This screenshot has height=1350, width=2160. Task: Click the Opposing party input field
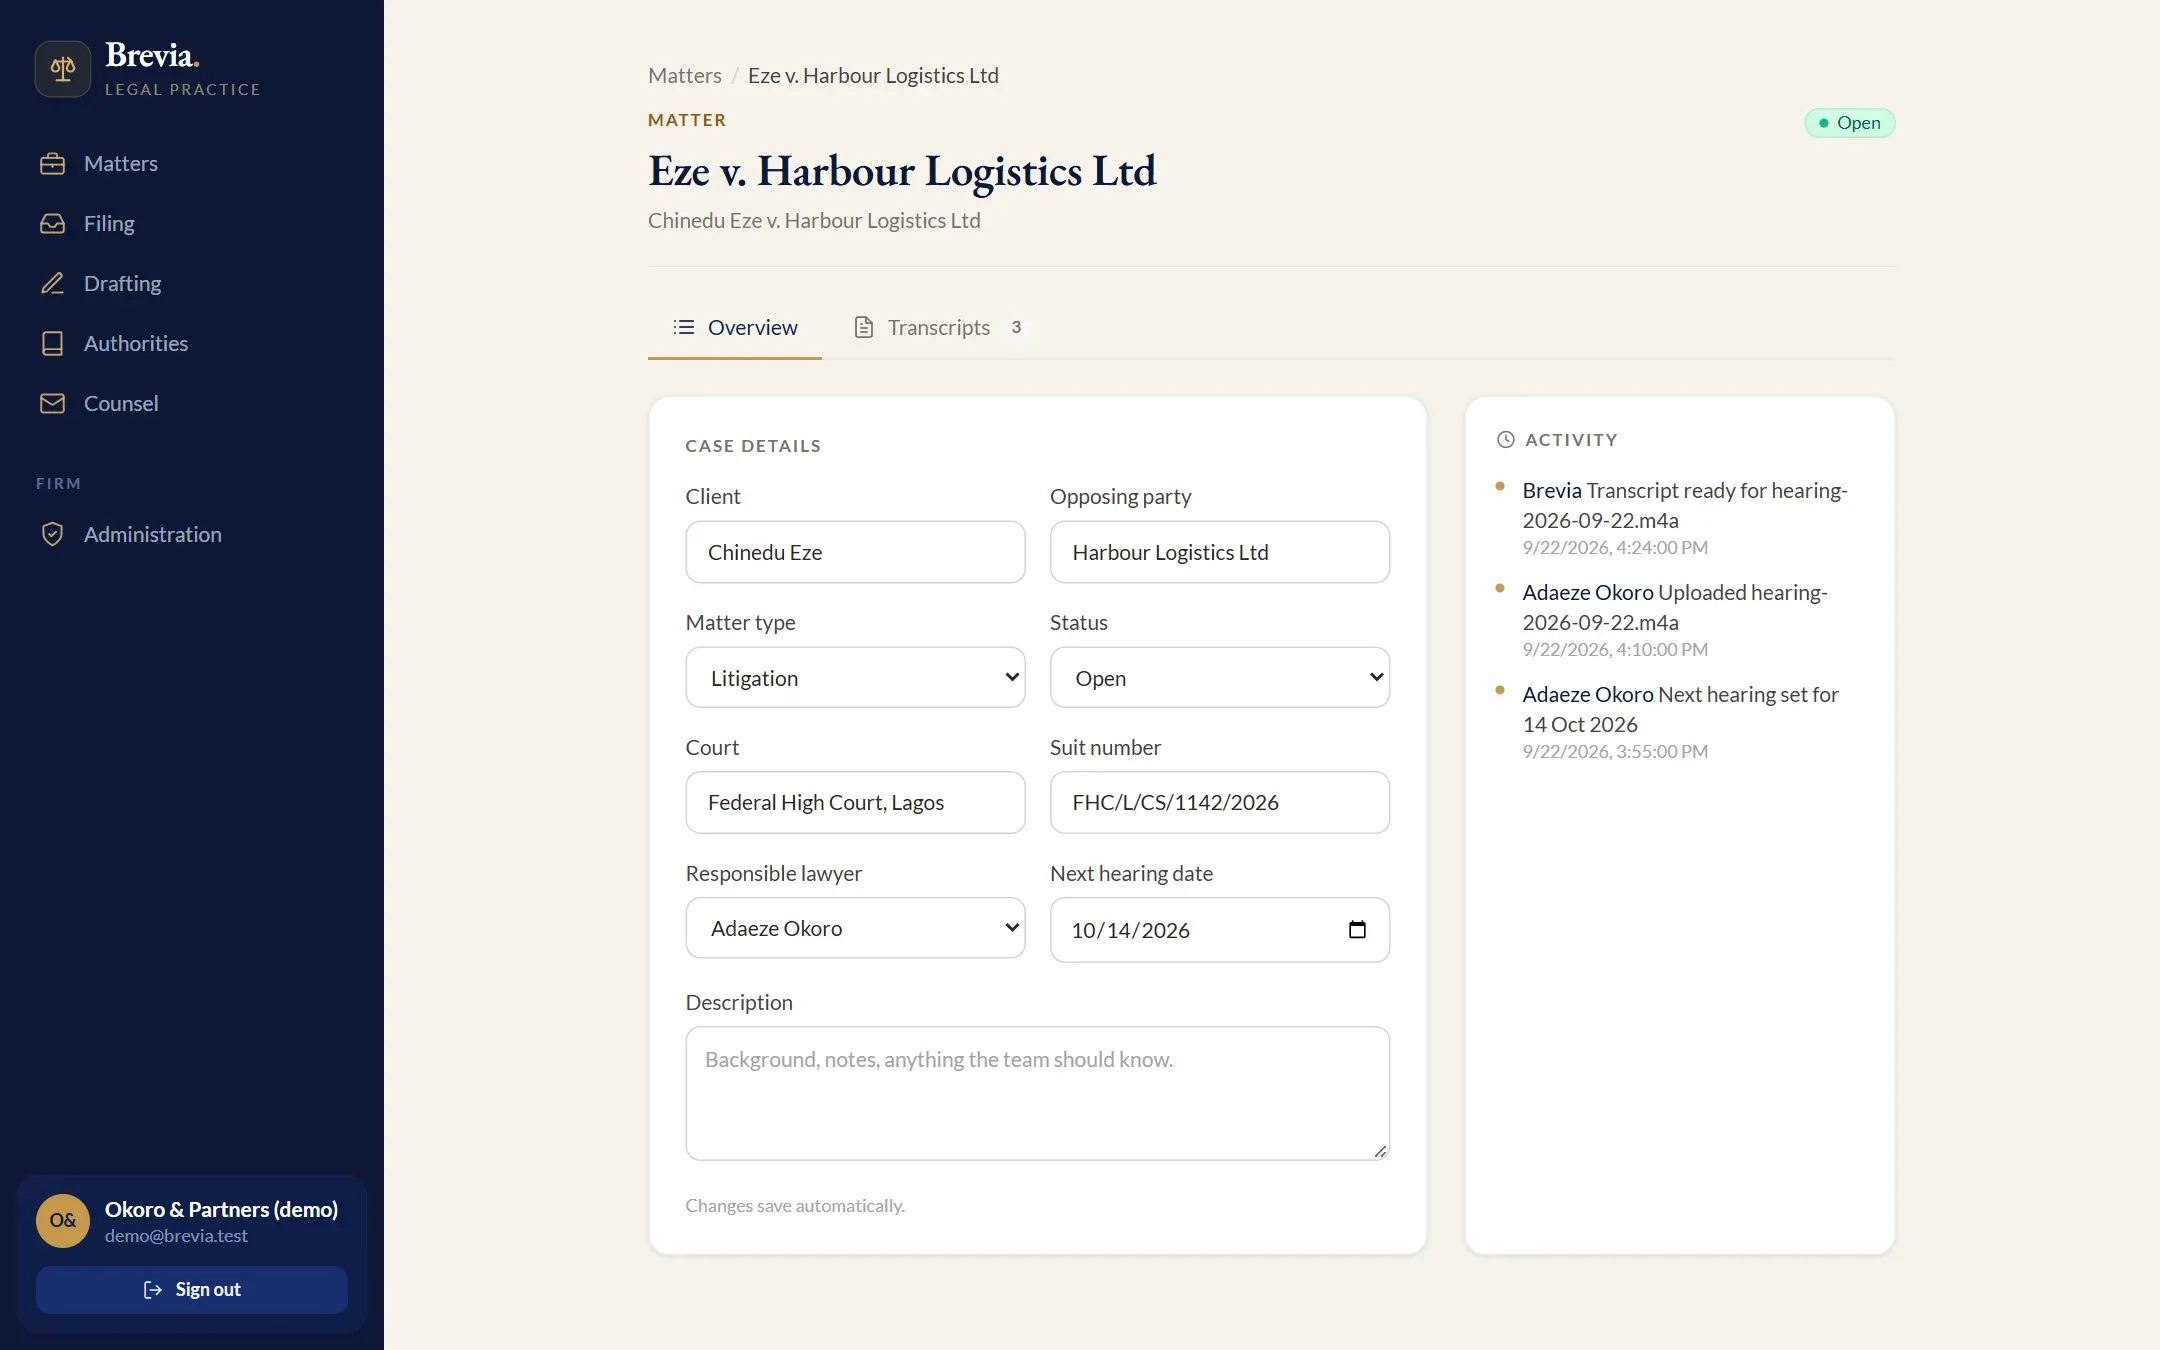[1219, 552]
